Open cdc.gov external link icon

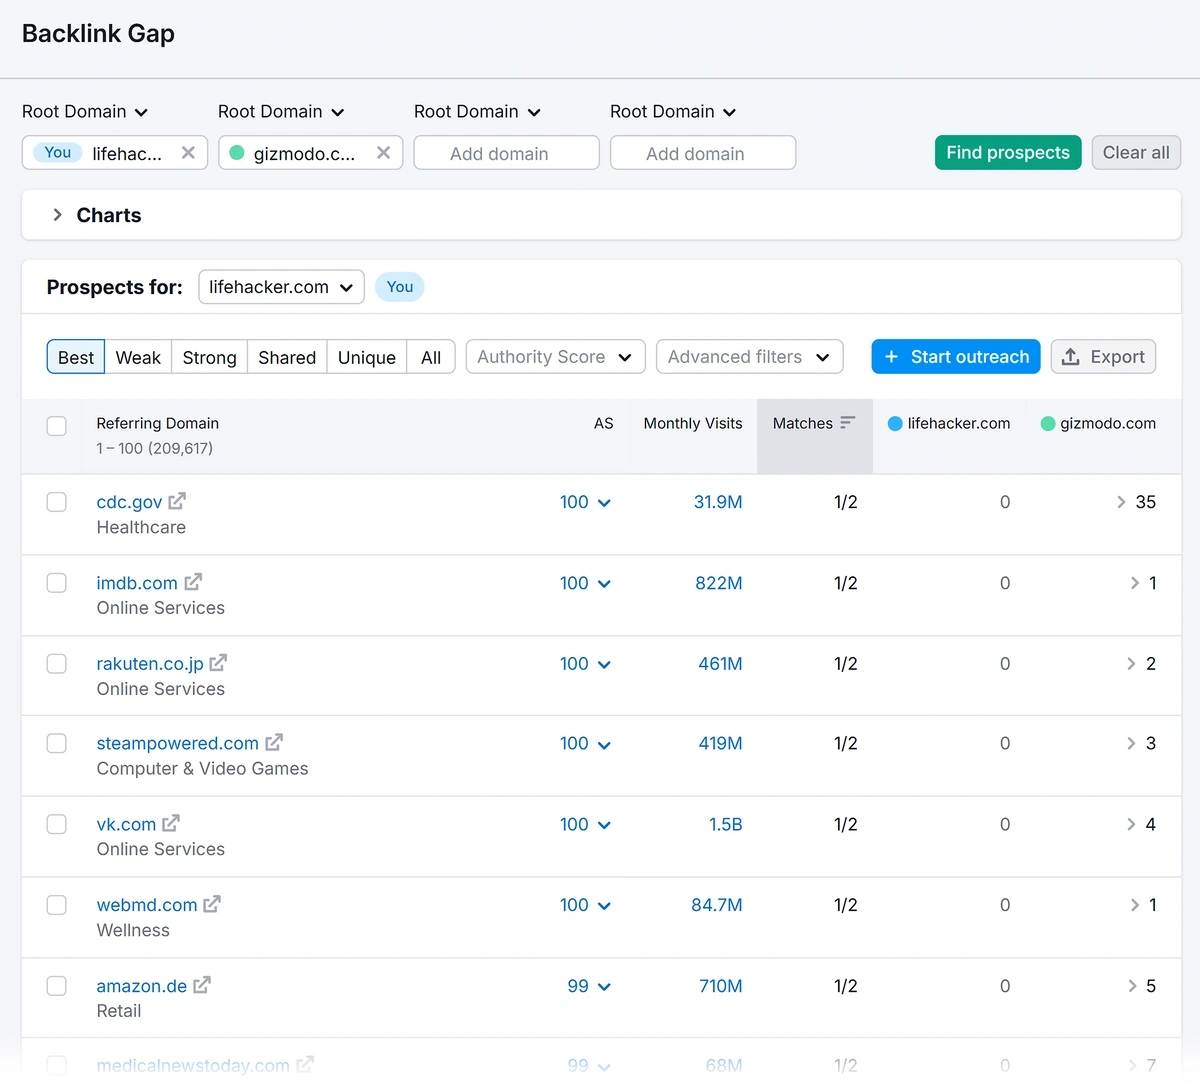pos(177,501)
